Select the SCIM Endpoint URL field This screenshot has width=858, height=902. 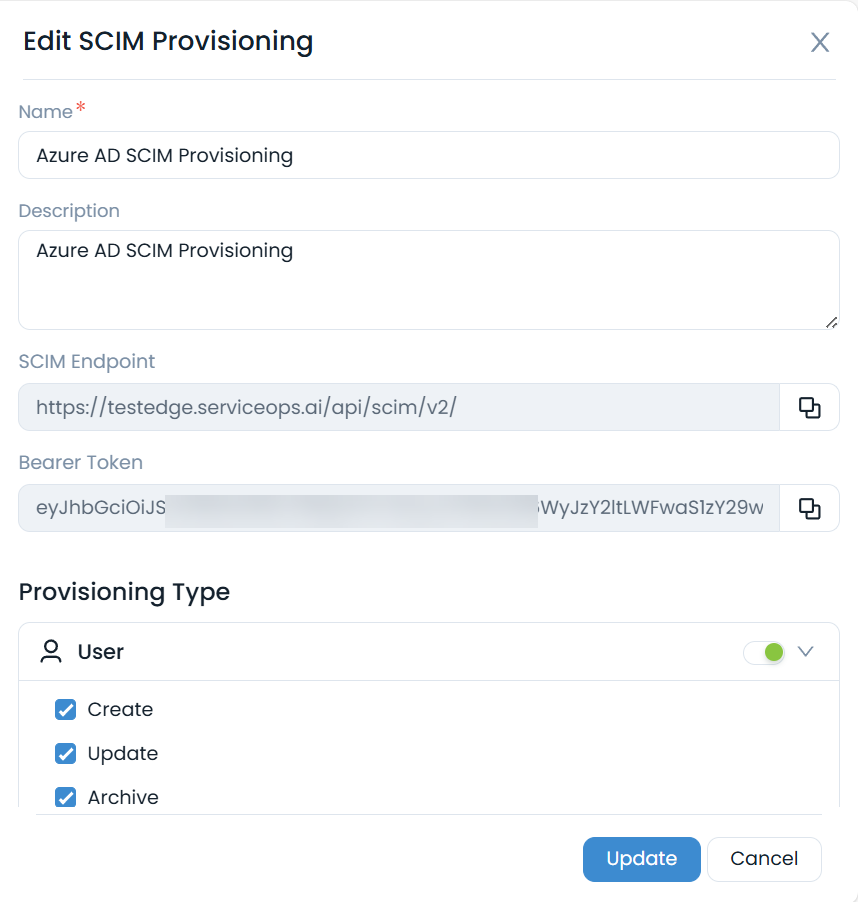pos(398,407)
